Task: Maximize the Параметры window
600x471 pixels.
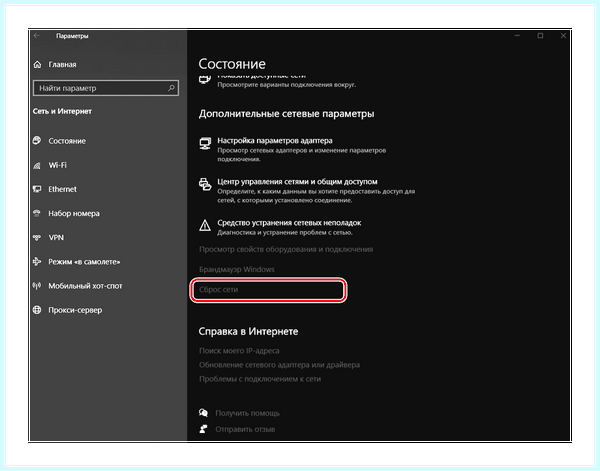Action: [540, 36]
